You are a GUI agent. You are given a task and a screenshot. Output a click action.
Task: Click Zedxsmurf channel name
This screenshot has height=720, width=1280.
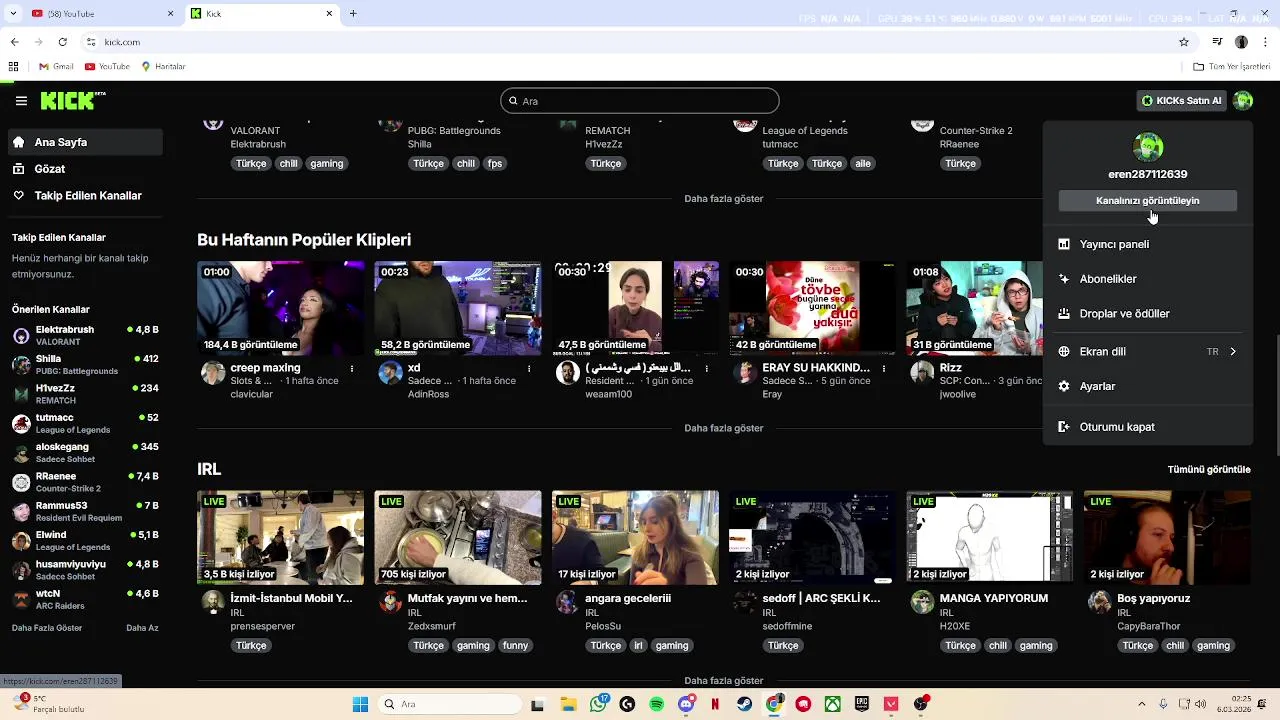point(431,626)
